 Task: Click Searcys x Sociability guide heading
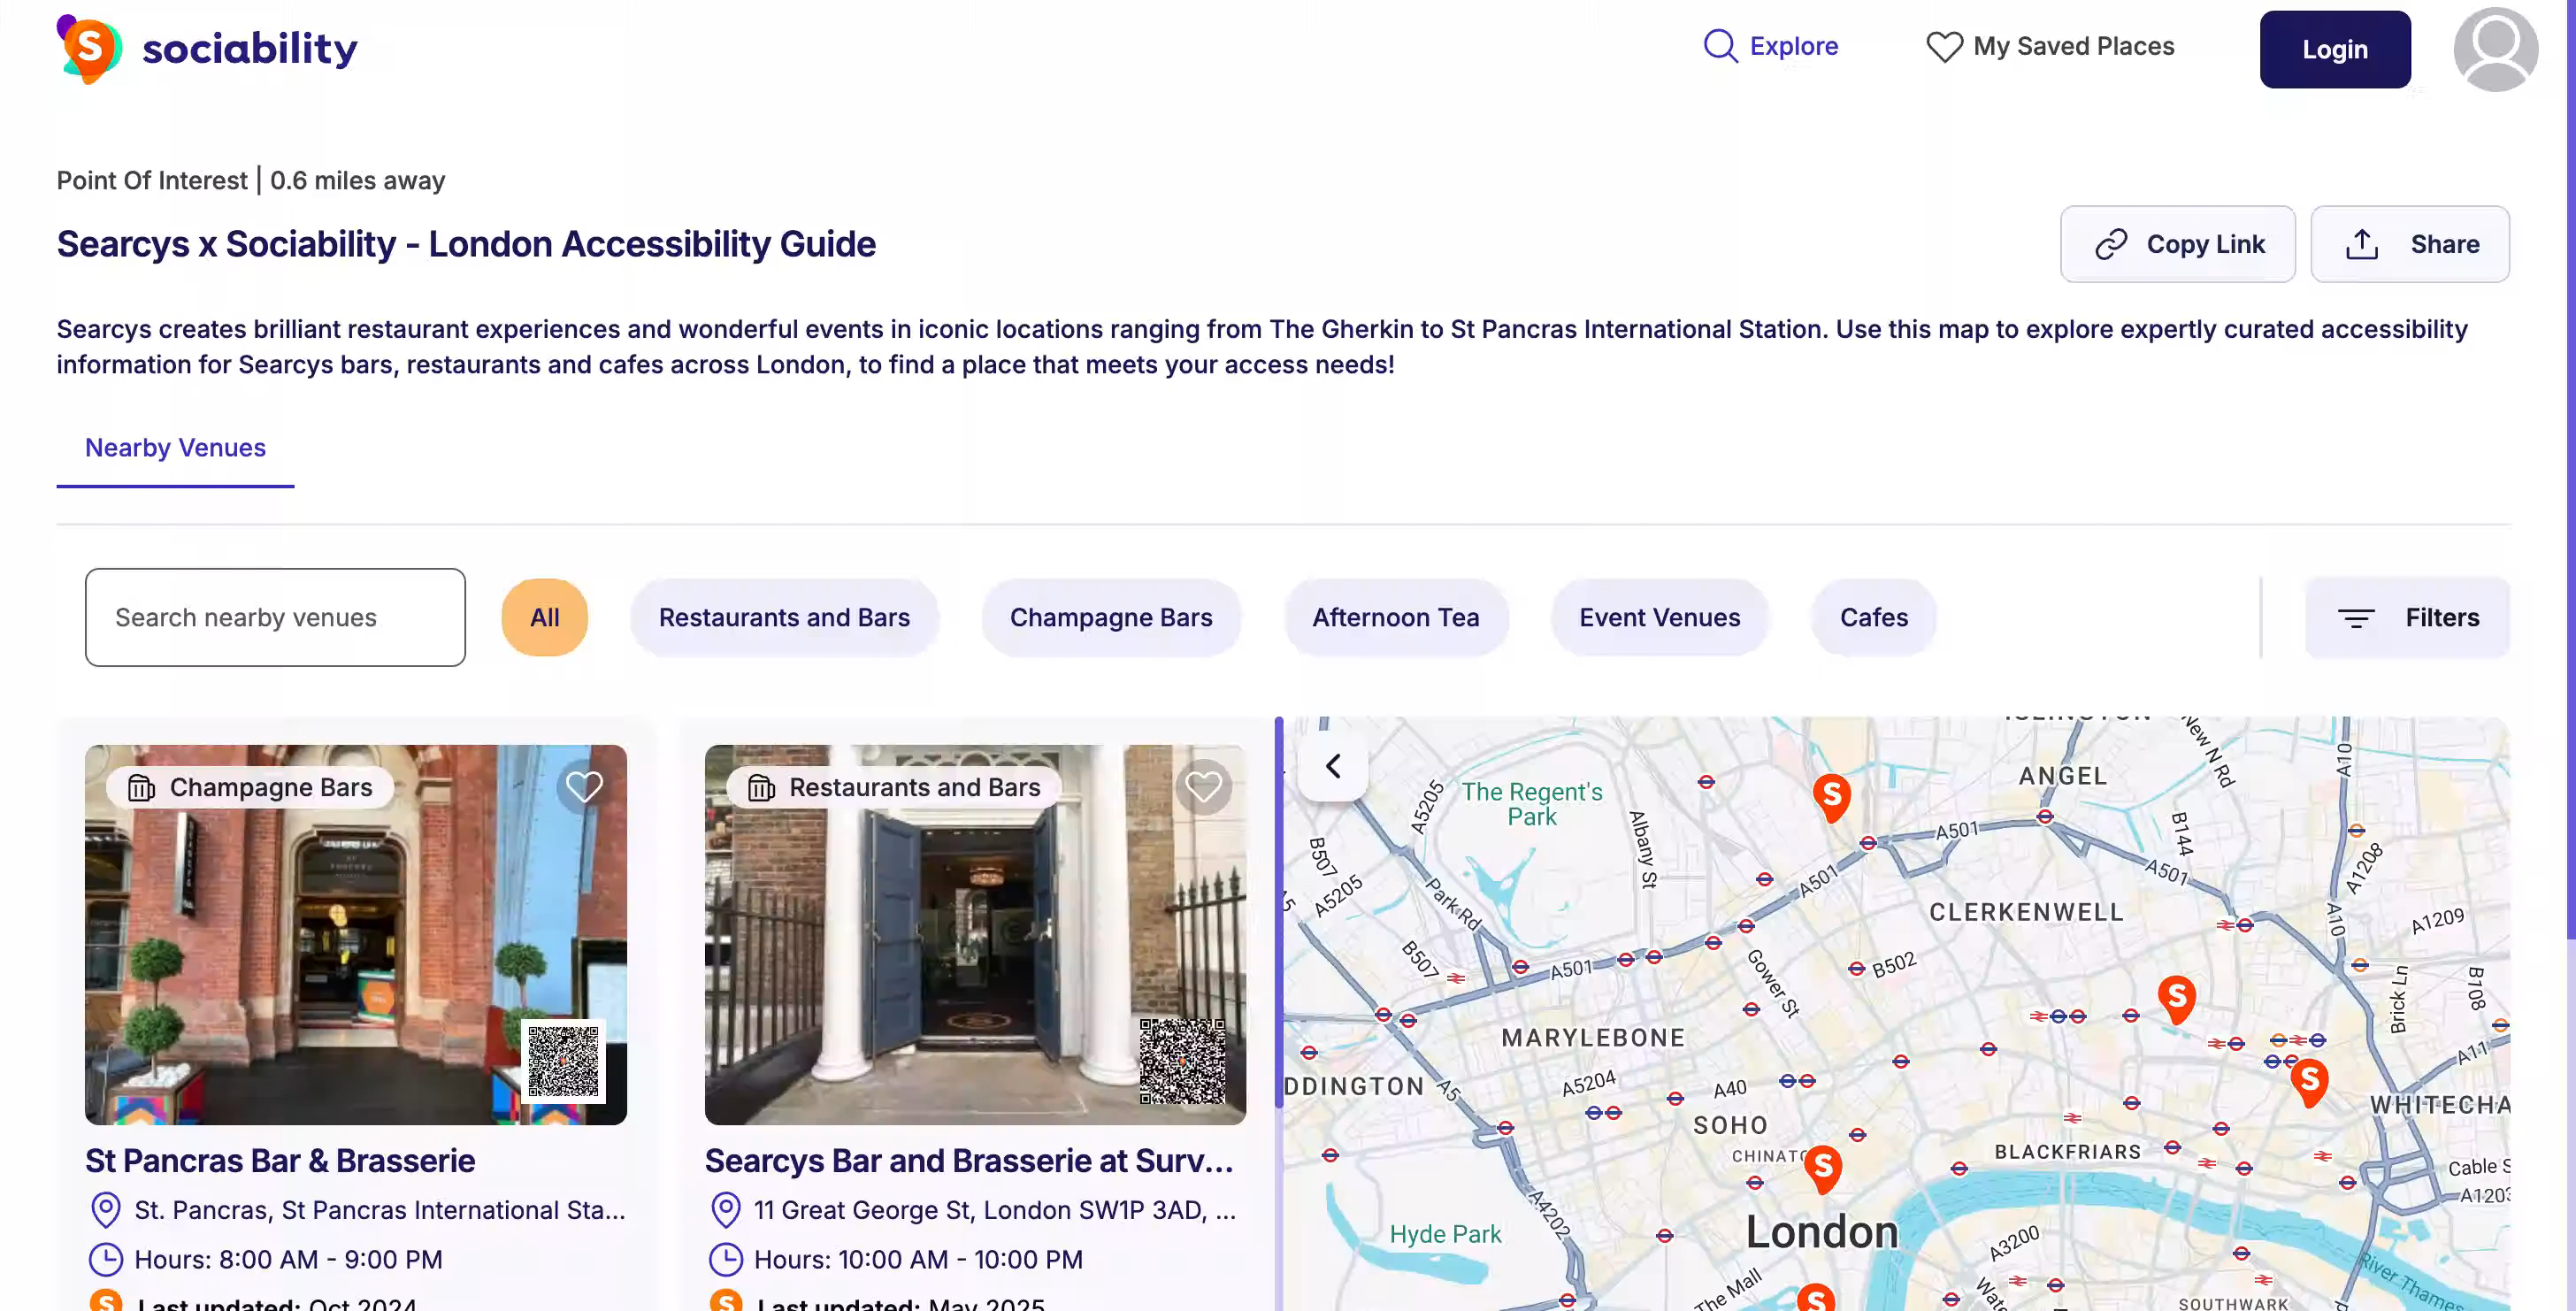coord(466,244)
